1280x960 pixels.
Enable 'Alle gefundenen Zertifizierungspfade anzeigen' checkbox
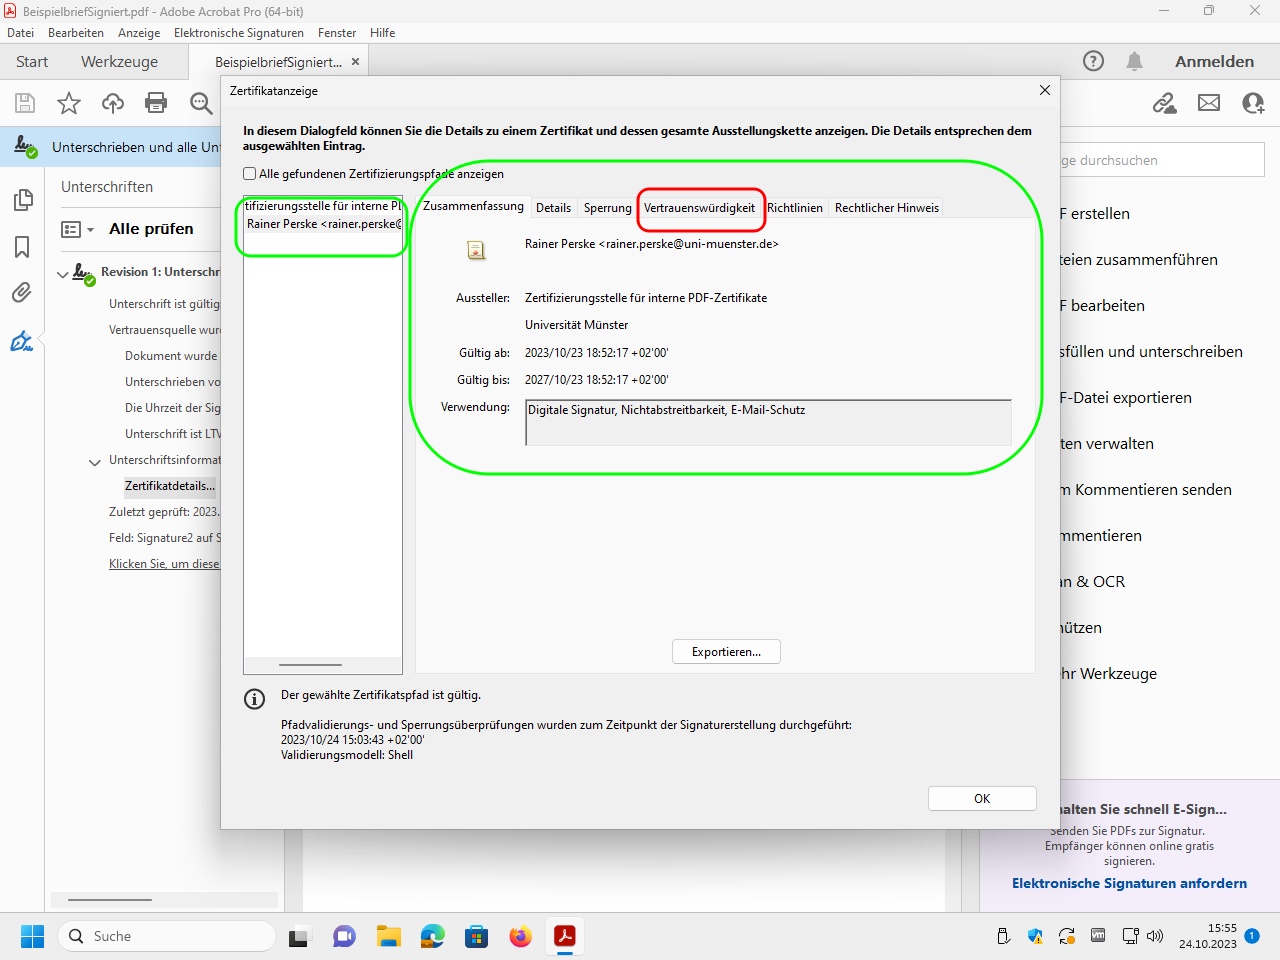pos(250,174)
